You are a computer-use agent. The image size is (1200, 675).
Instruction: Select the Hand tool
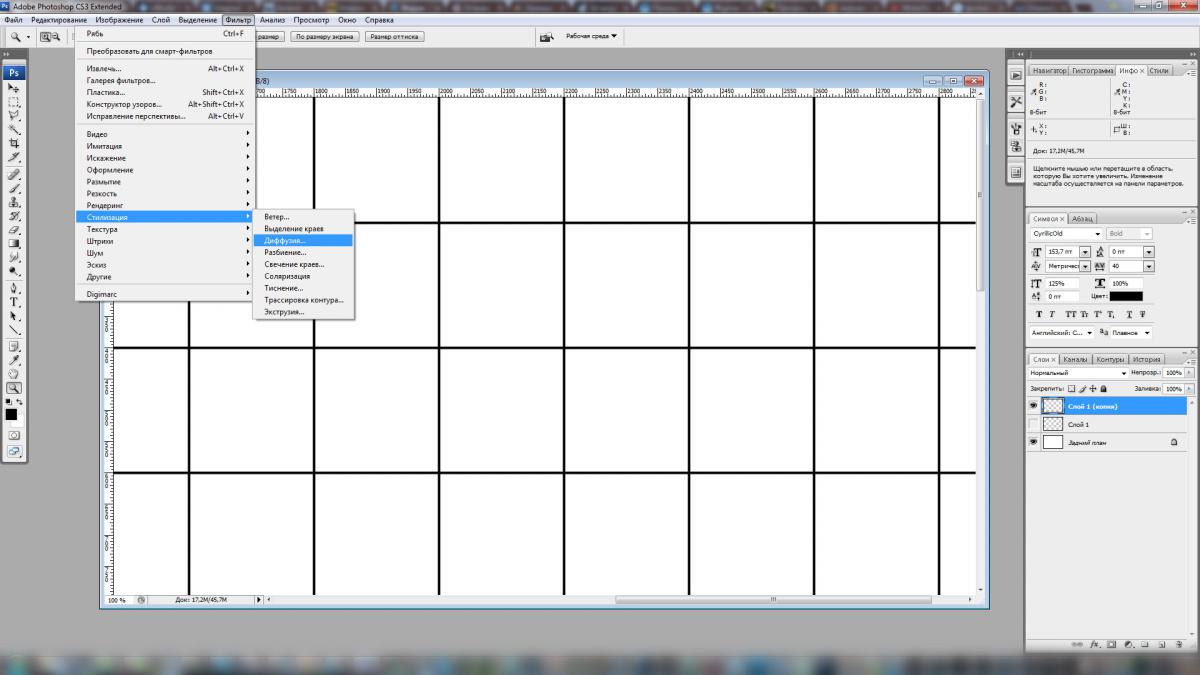point(15,373)
